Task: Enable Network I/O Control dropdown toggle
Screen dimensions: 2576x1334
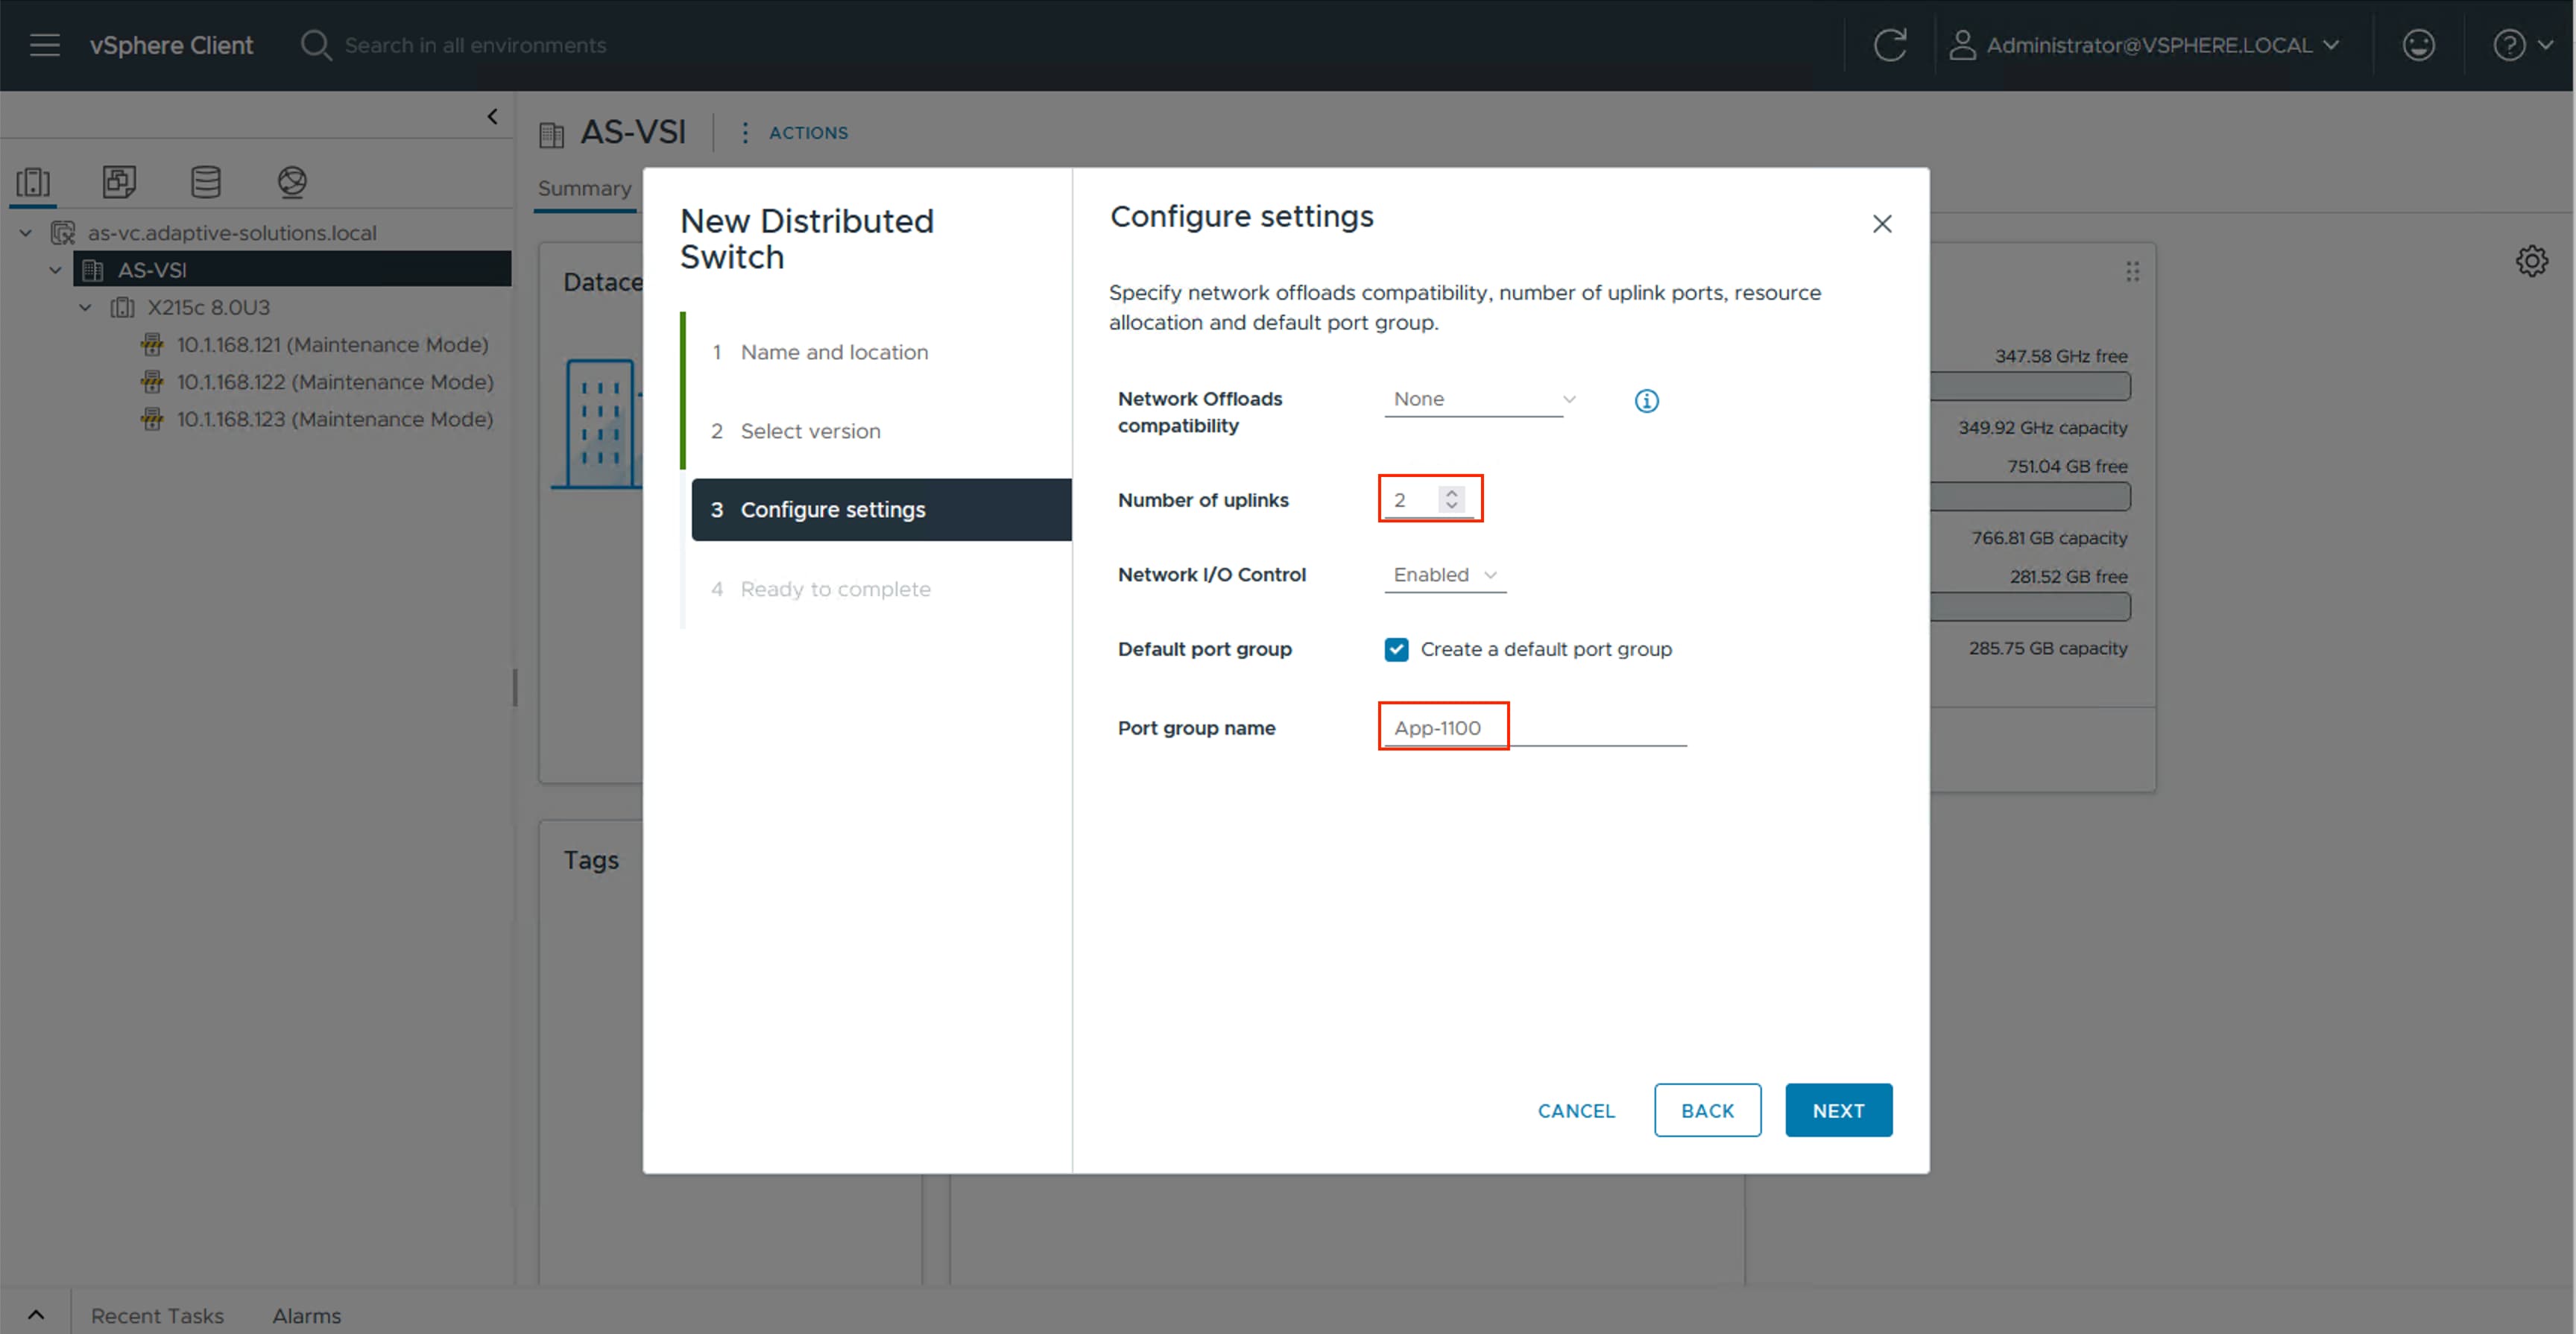Action: 1444,575
